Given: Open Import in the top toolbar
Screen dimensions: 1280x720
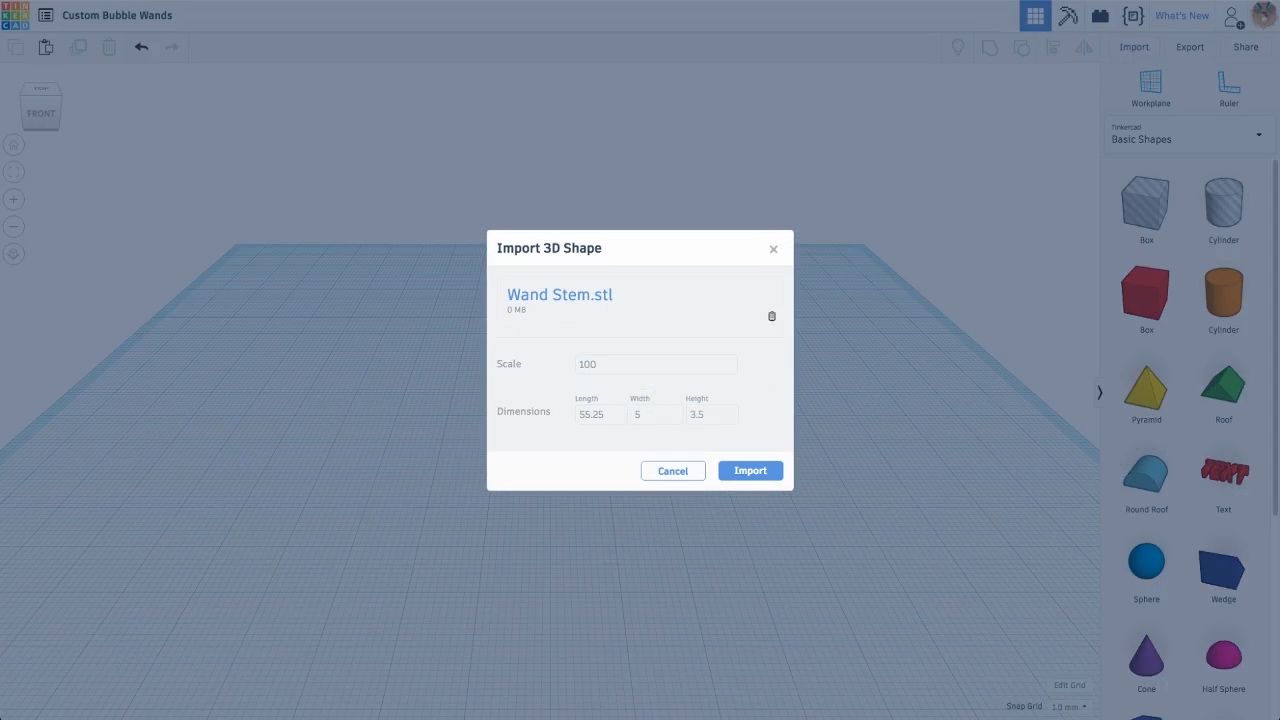Looking at the screenshot, I should click(1134, 47).
